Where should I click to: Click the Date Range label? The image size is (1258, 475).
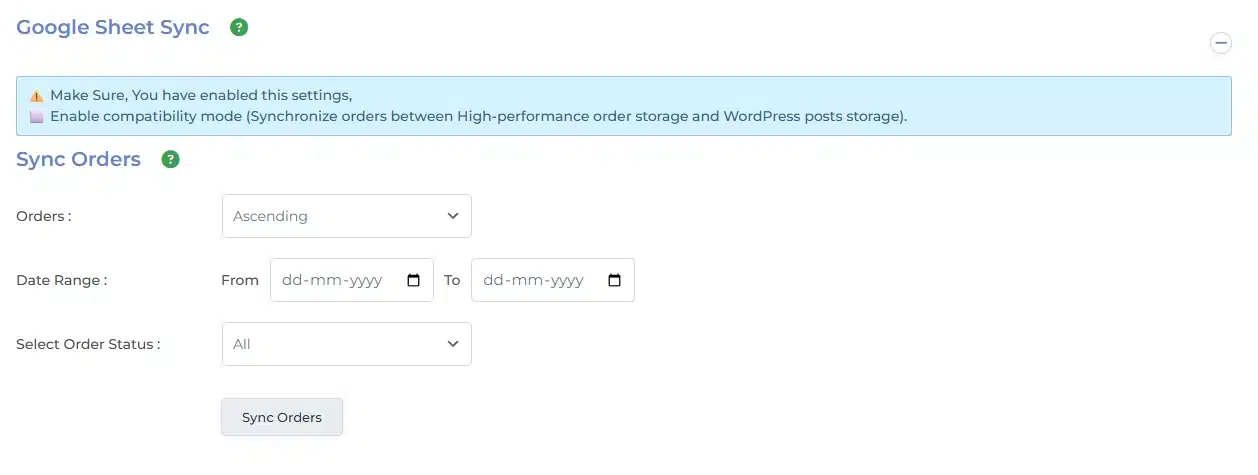point(61,281)
